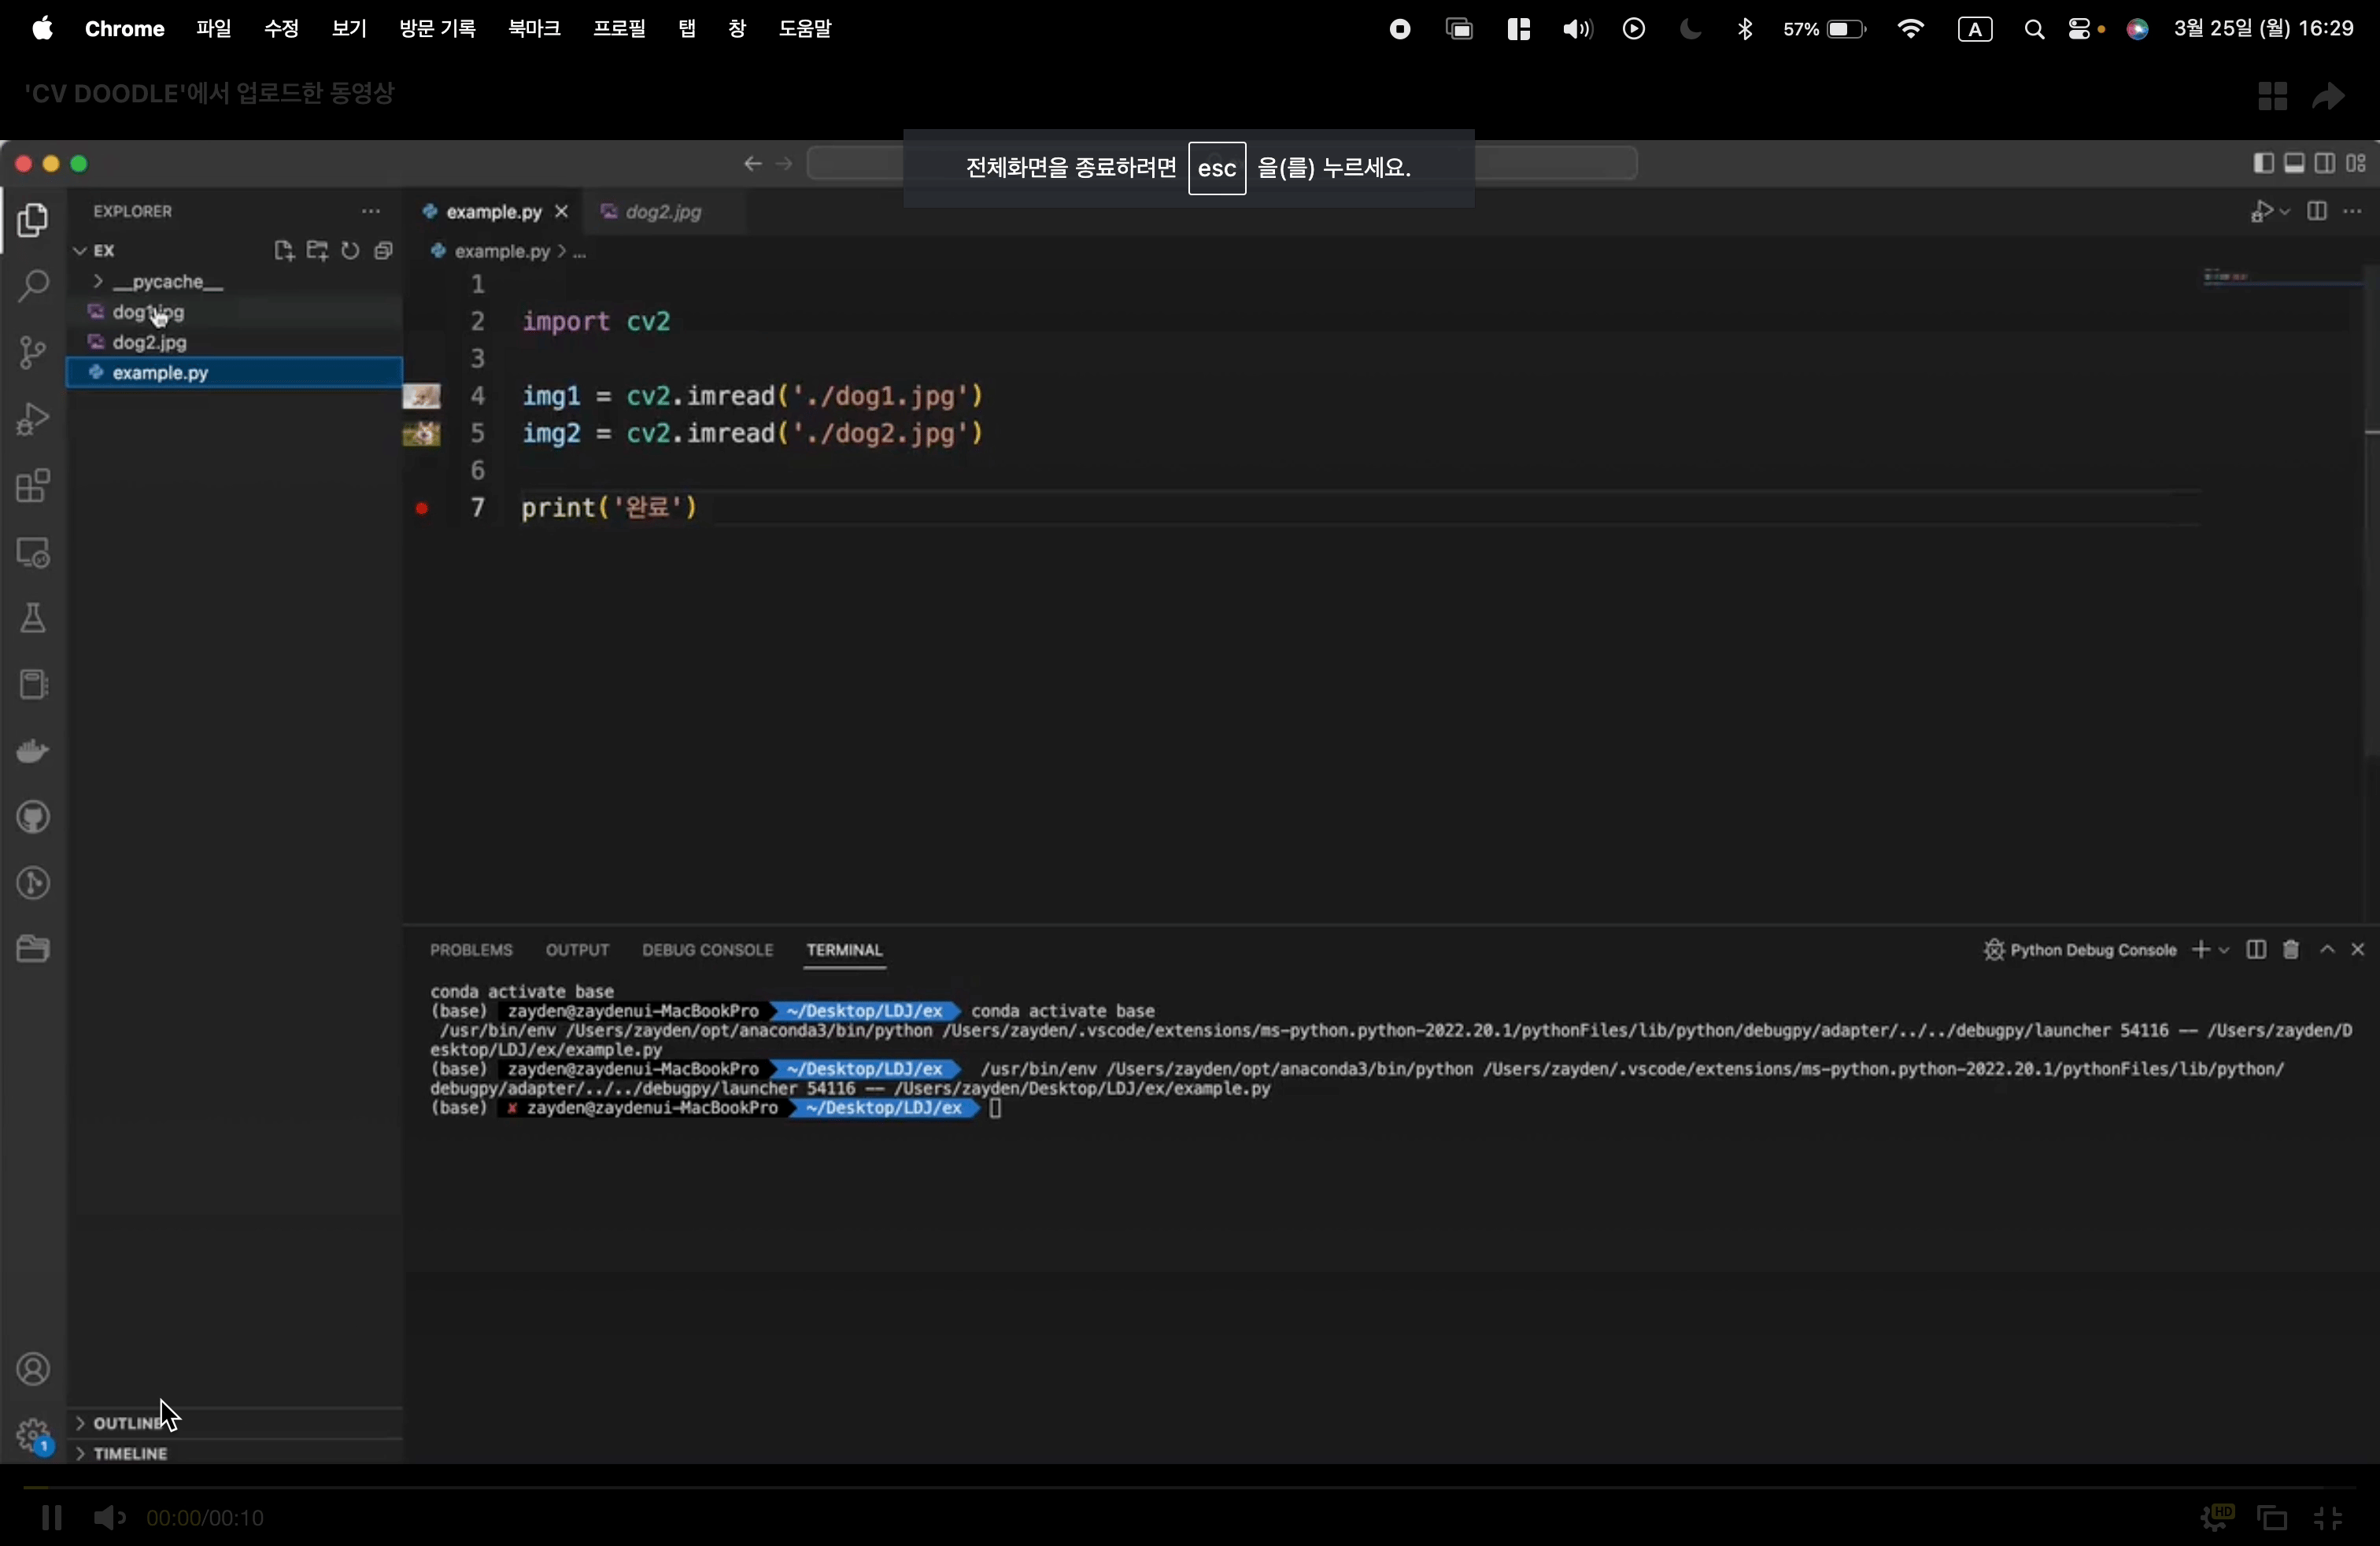2380x1546 pixels.
Task: Click the New File icon in Explorer
Action: (x=284, y=251)
